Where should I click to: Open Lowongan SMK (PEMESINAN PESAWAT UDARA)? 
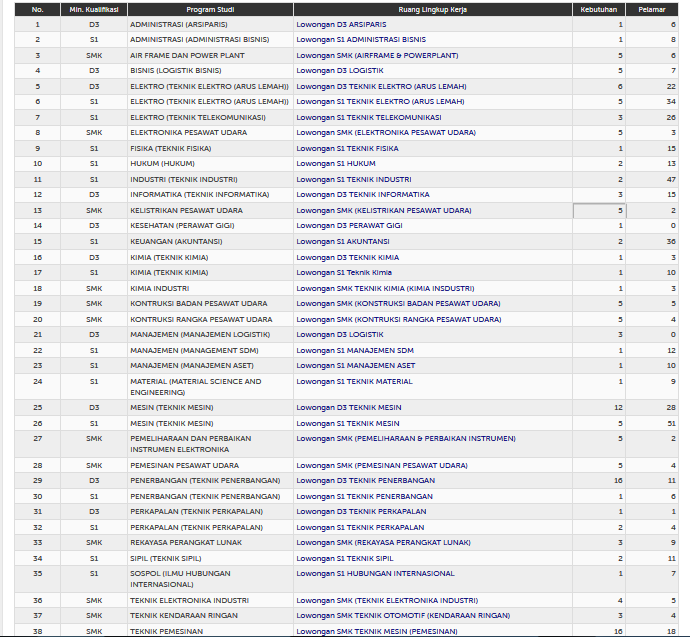[382, 465]
